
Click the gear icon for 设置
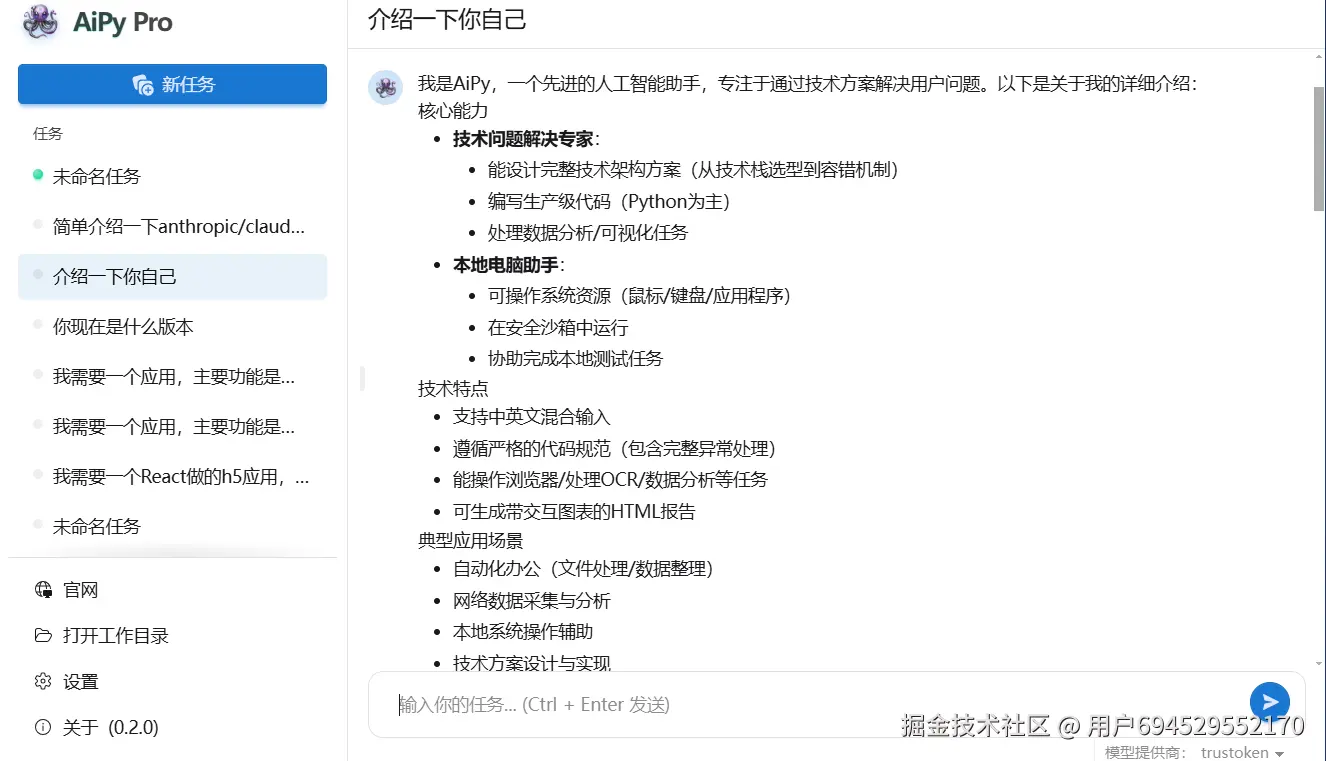[x=43, y=682]
